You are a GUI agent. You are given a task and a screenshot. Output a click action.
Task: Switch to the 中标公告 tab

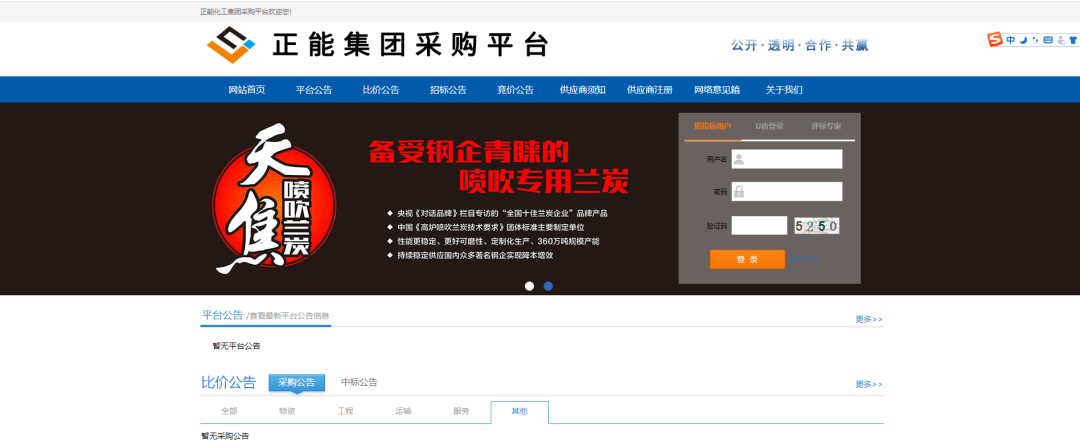(360, 382)
